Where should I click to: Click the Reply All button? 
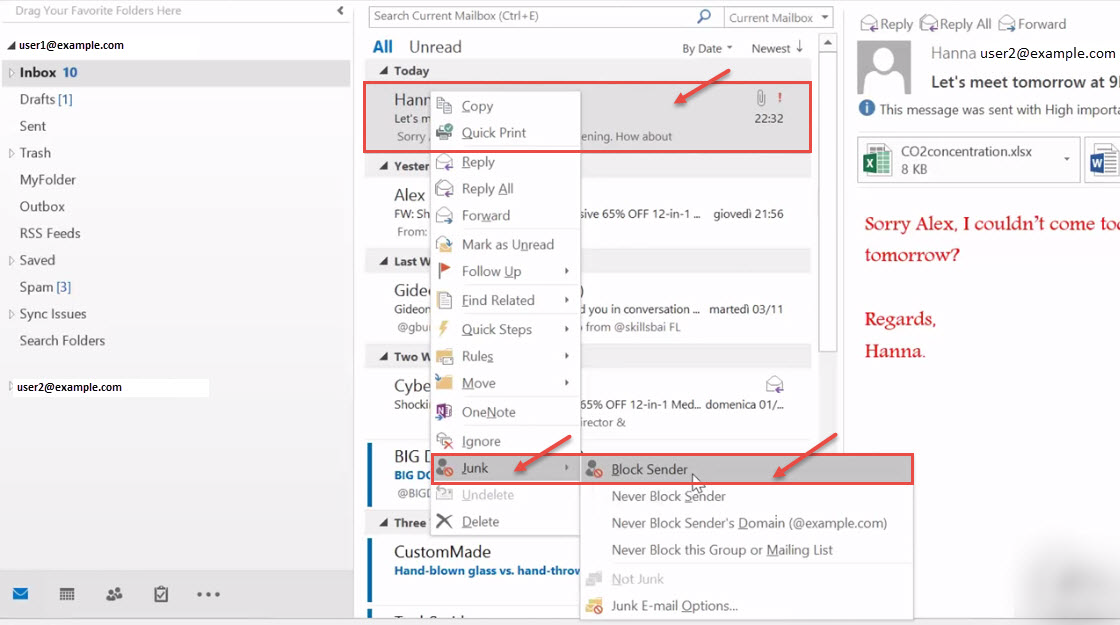pos(953,22)
